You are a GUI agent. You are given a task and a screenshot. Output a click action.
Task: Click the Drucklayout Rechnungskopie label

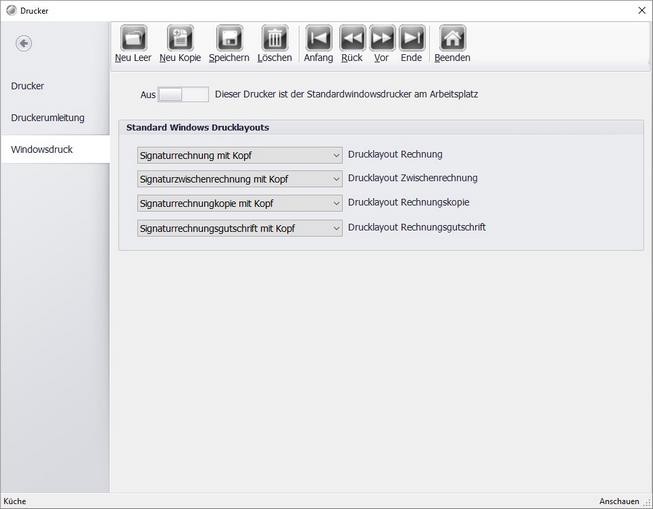(409, 202)
